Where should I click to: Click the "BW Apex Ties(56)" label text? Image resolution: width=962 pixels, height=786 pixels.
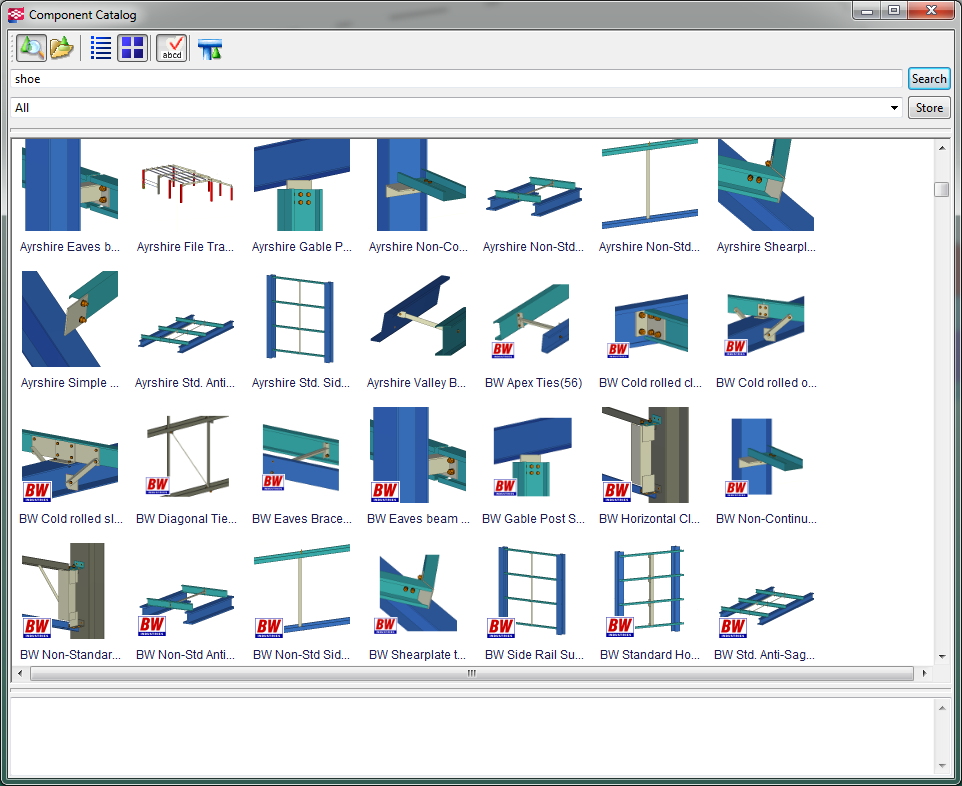[x=533, y=383]
